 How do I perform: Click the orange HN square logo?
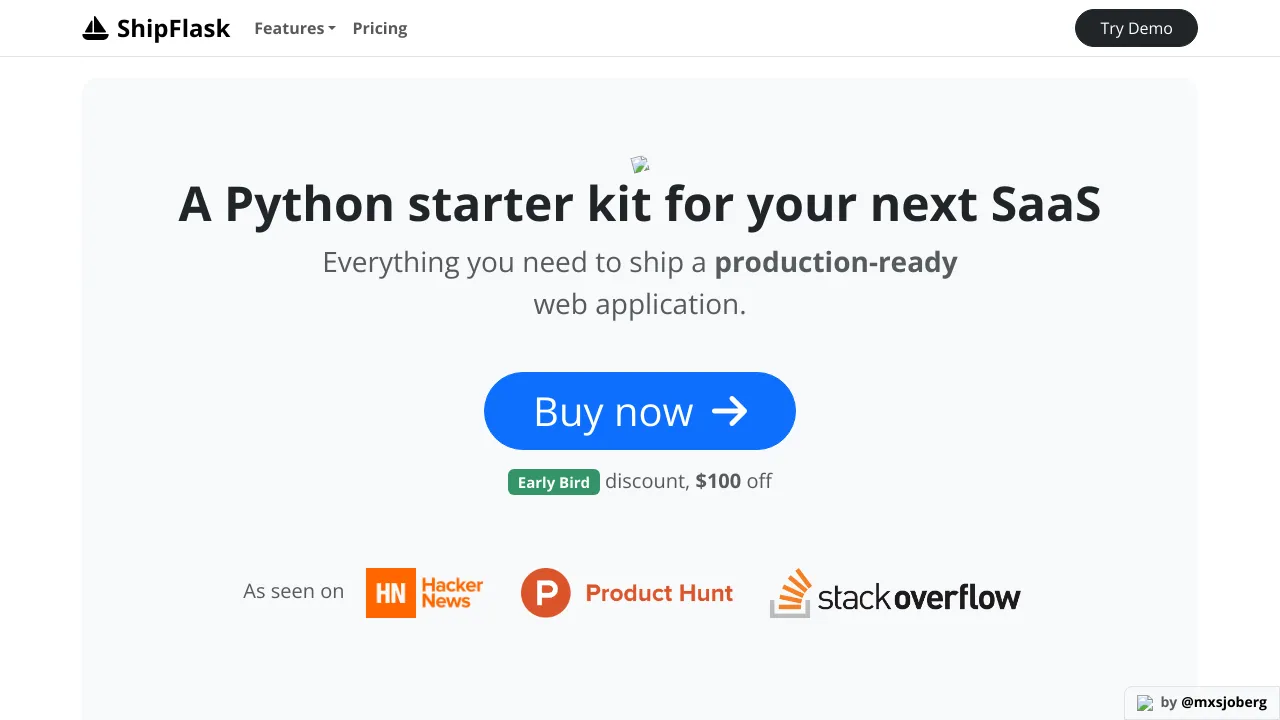tap(391, 593)
